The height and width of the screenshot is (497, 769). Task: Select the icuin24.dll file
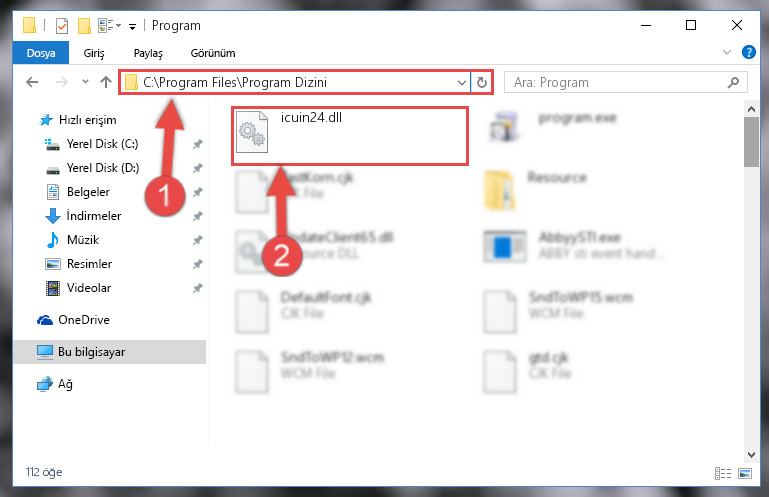tap(350, 135)
